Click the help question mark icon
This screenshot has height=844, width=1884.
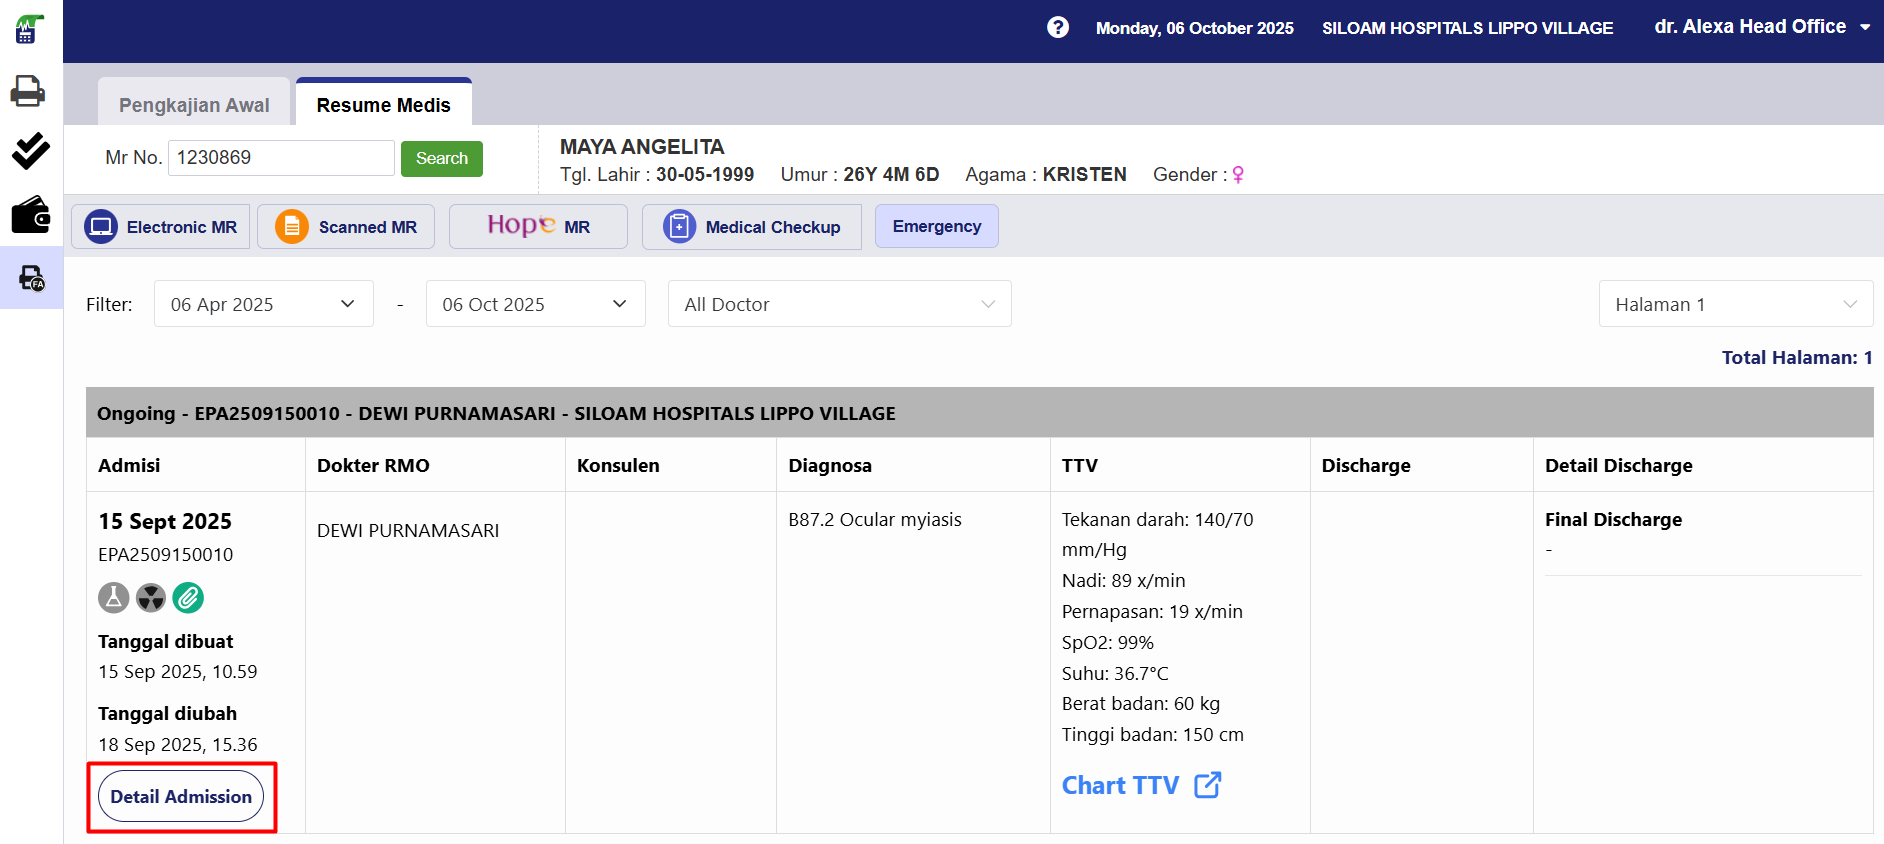[1057, 28]
